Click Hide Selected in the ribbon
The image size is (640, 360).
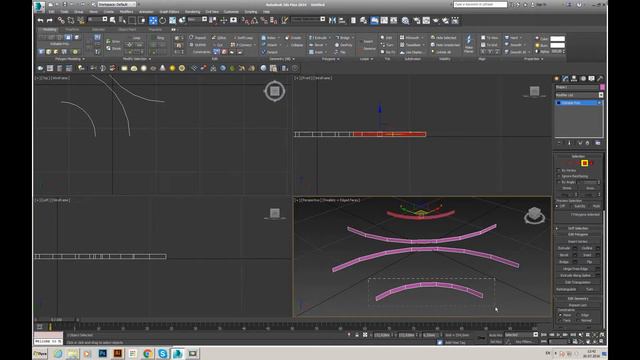tap(444, 38)
